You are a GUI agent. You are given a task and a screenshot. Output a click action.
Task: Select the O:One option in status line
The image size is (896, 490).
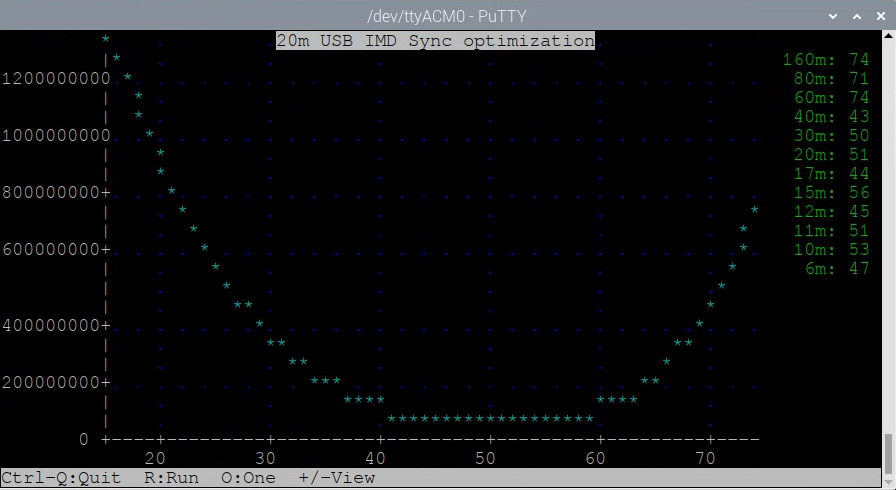[x=248, y=478]
